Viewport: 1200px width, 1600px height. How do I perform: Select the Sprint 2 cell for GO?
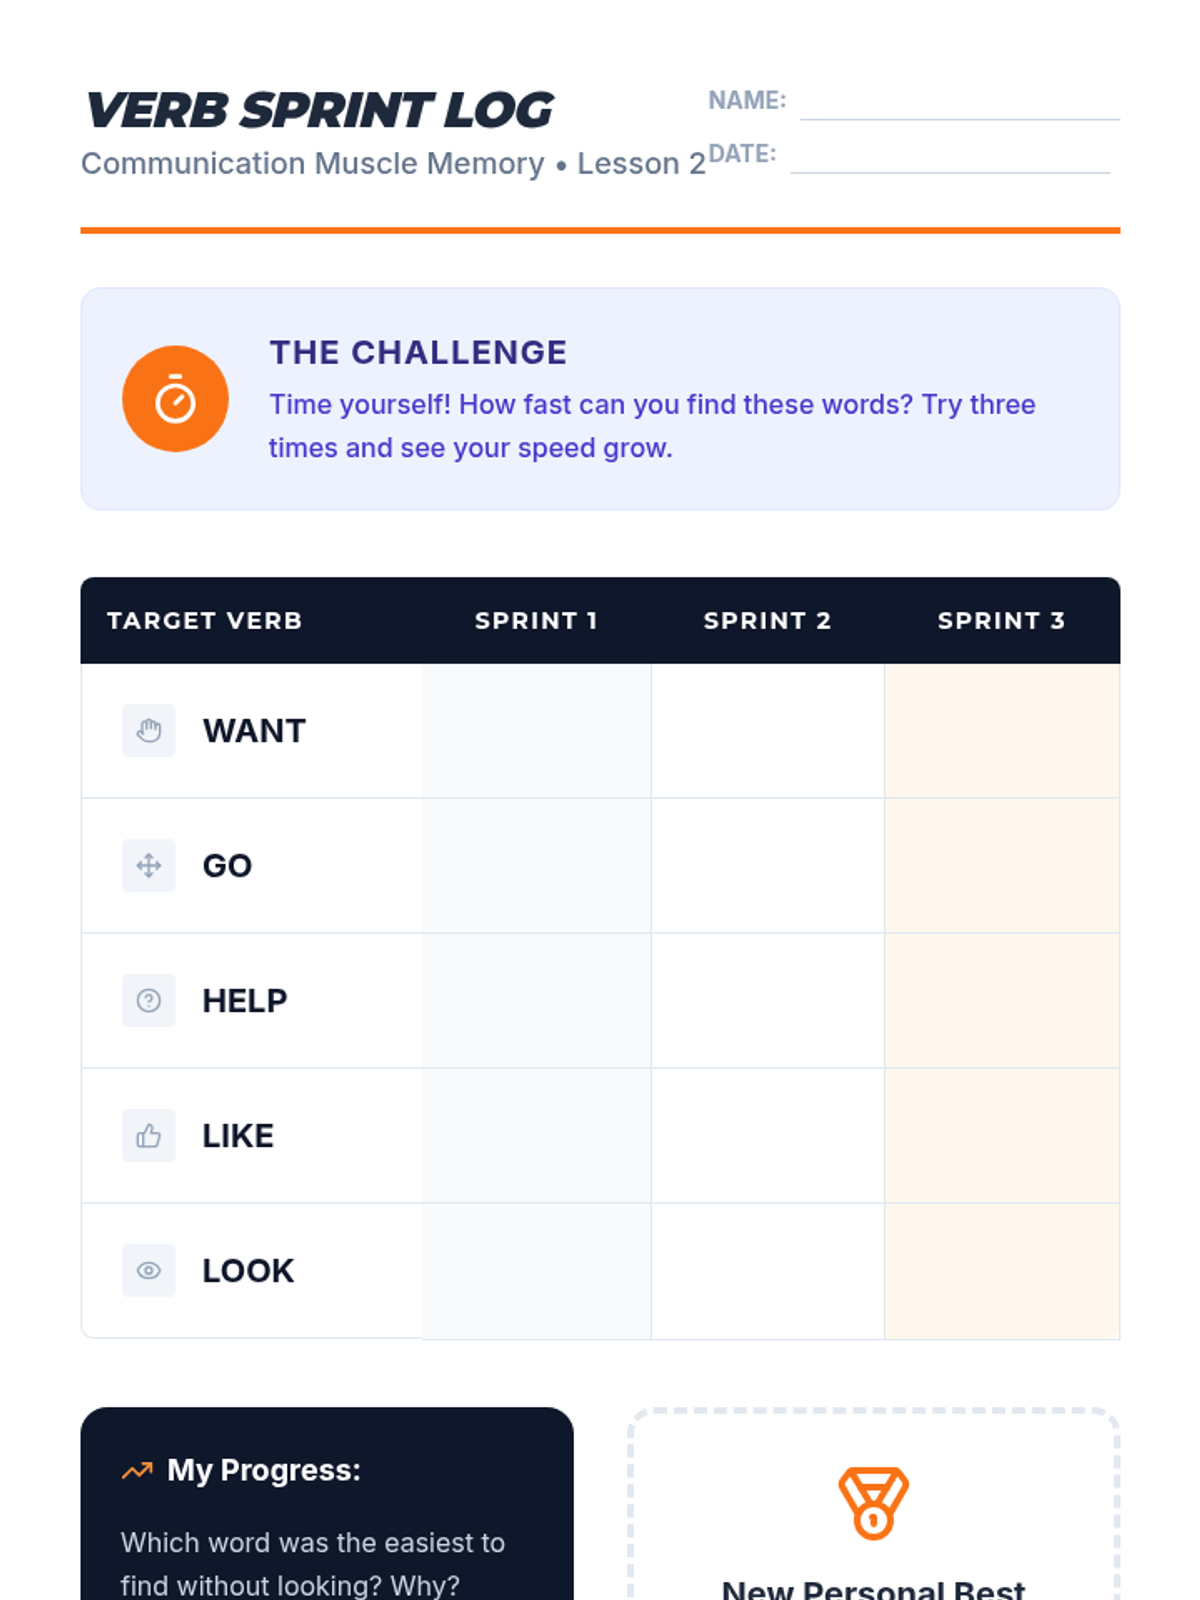pyautogui.click(x=767, y=866)
